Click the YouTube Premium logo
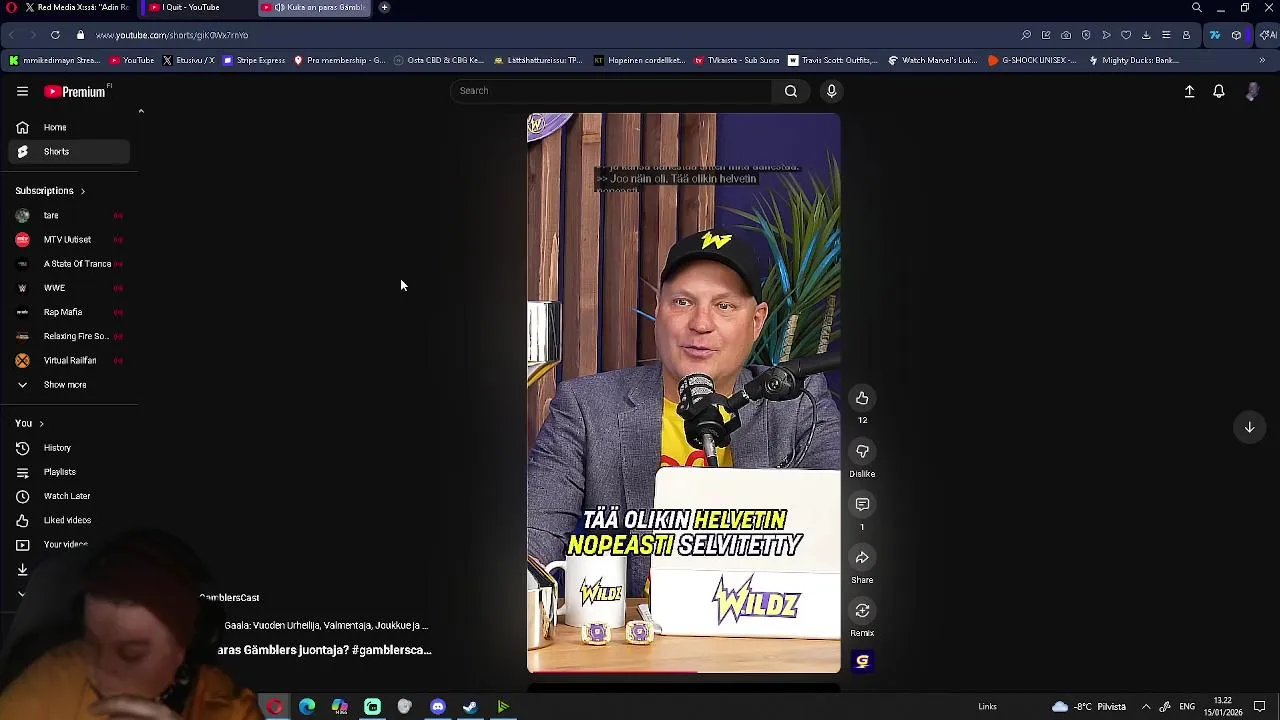The image size is (1280, 720). click(75, 91)
